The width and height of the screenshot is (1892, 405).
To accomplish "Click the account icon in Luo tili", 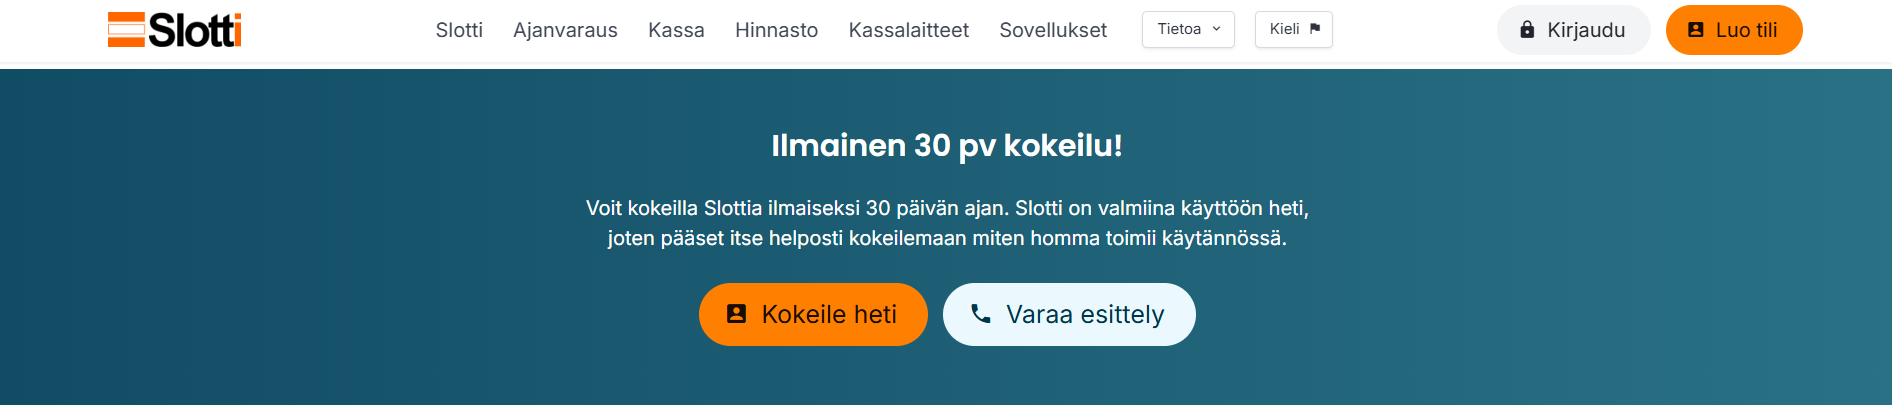I will coord(1696,30).
